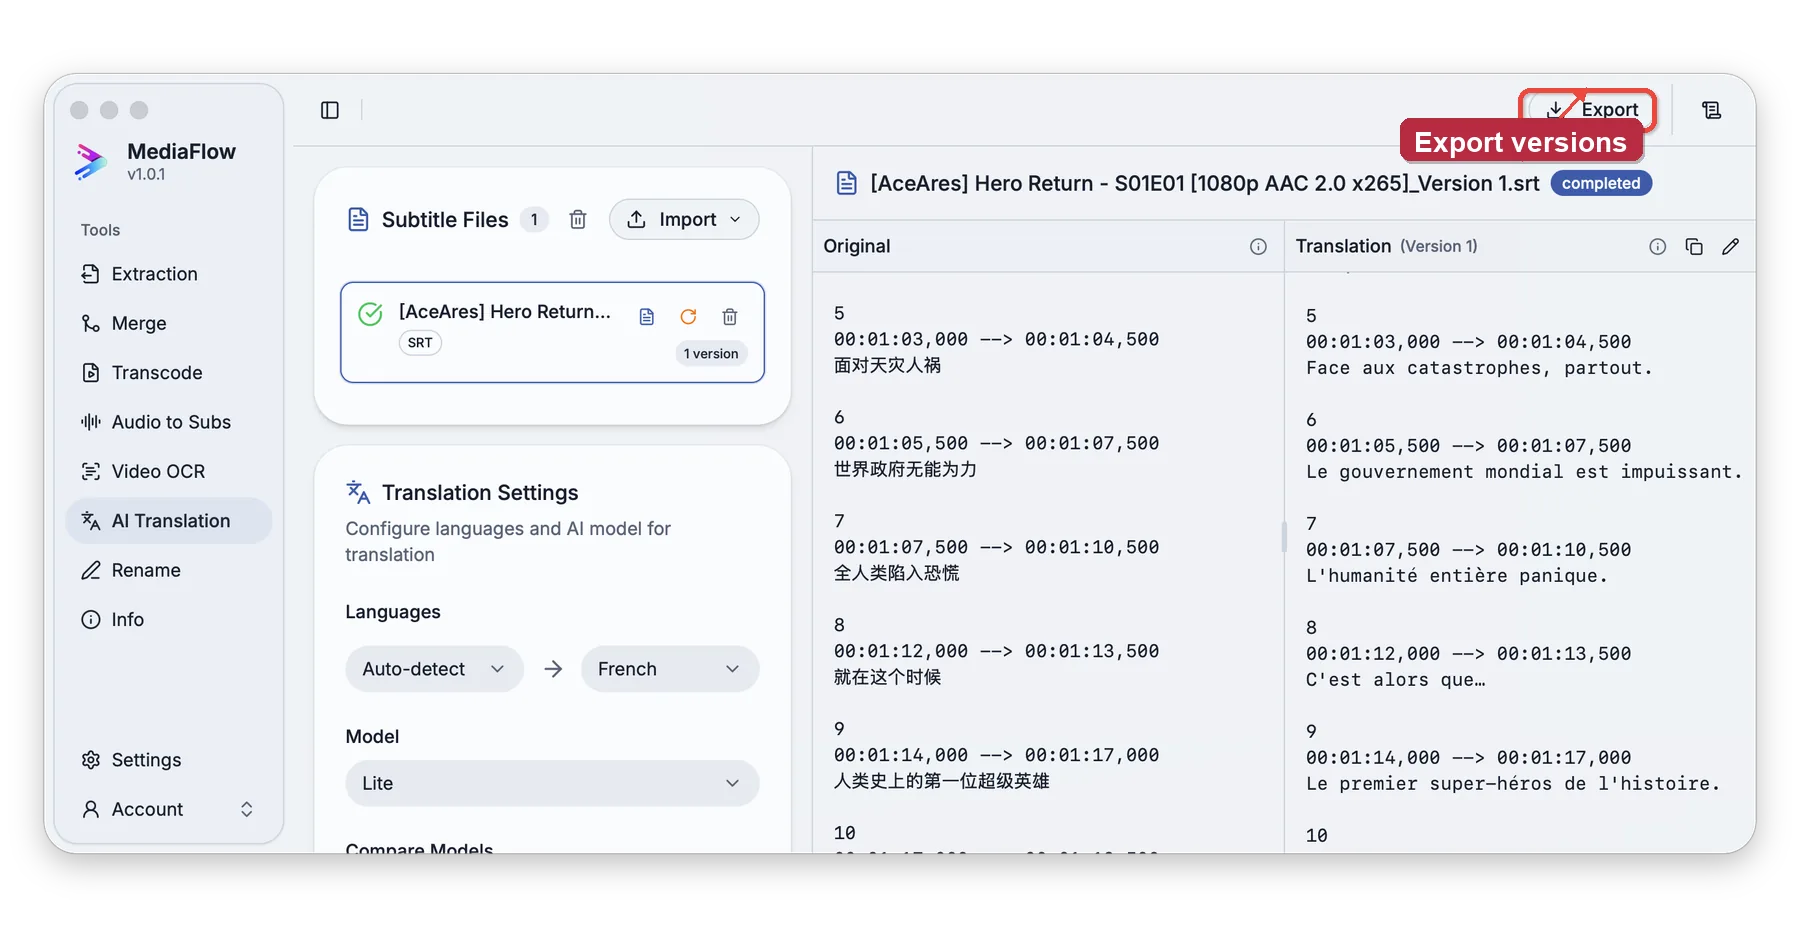The width and height of the screenshot is (1800, 949).
Task: Open the Import dropdown button
Action: click(x=684, y=219)
